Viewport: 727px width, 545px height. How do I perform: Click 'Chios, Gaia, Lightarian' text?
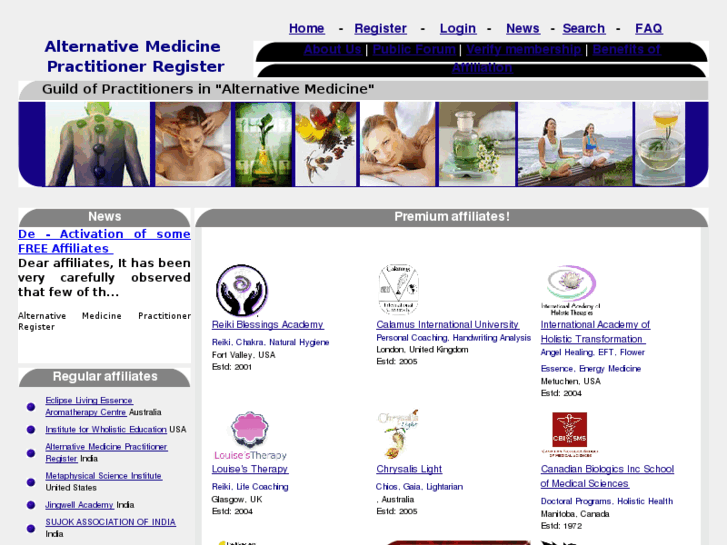click(x=419, y=487)
